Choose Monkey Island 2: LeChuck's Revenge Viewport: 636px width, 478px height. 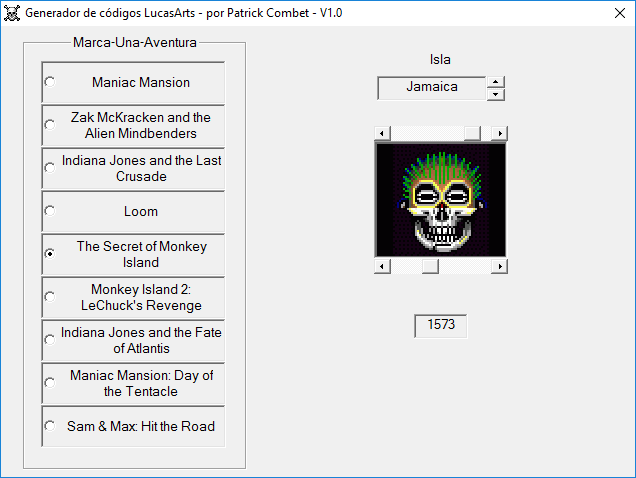click(133, 297)
